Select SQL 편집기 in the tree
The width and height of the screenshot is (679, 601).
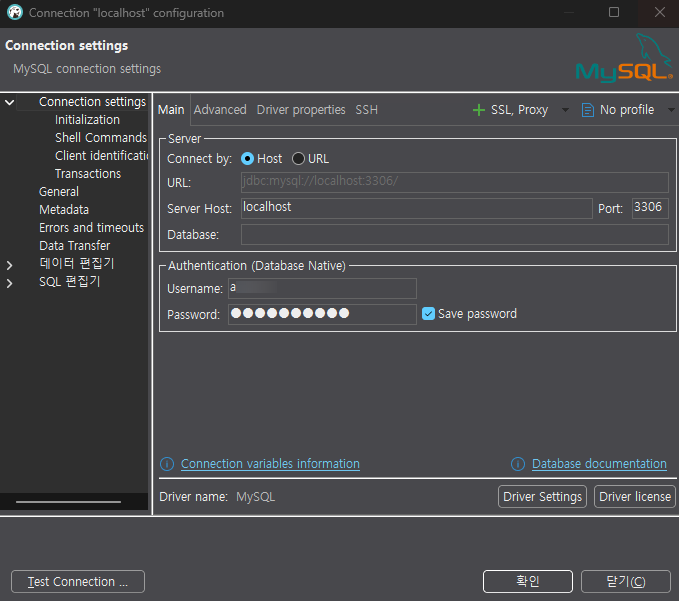tap(70, 281)
